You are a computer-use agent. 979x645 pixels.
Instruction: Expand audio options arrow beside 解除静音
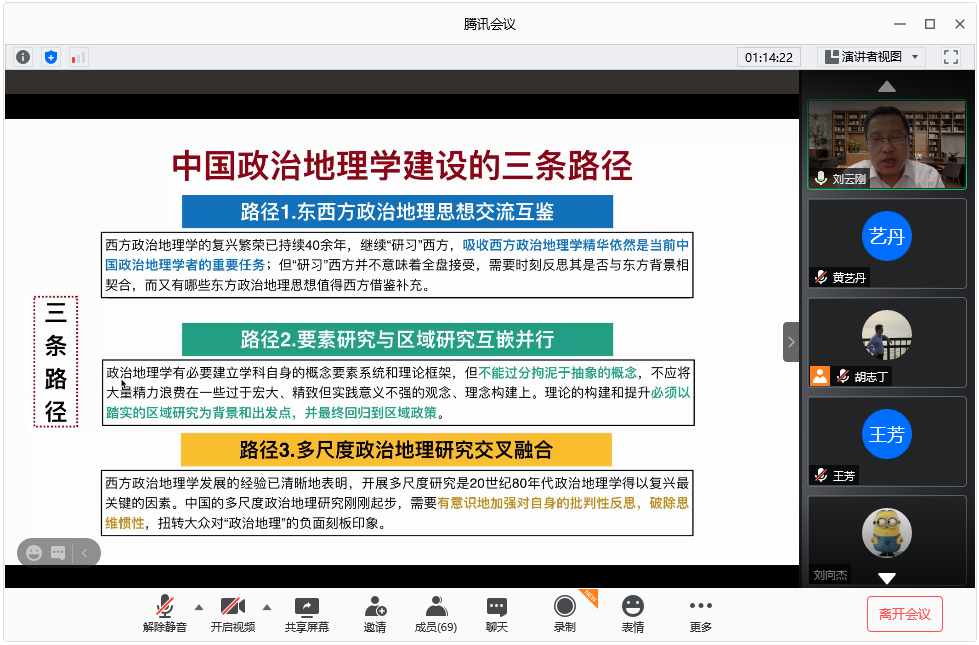click(198, 607)
